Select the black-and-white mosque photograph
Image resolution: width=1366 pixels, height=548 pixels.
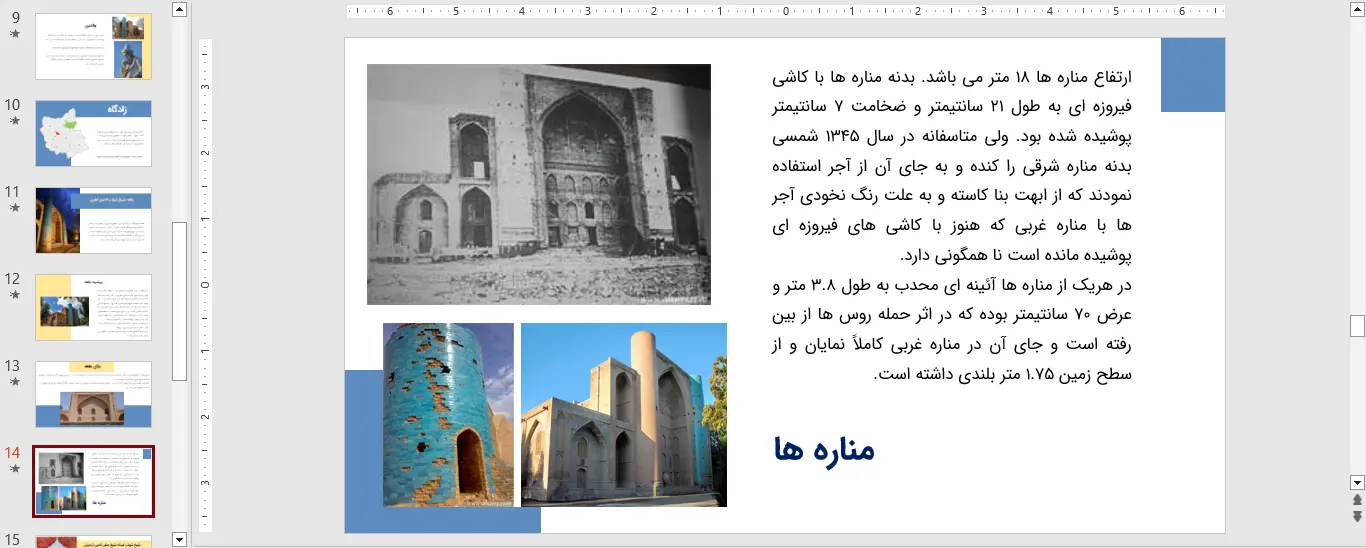[x=539, y=184]
